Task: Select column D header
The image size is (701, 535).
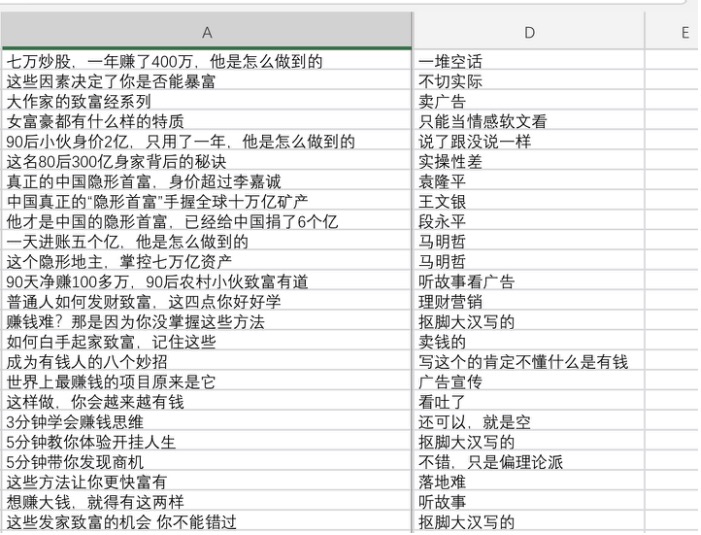Action: pyautogui.click(x=528, y=31)
